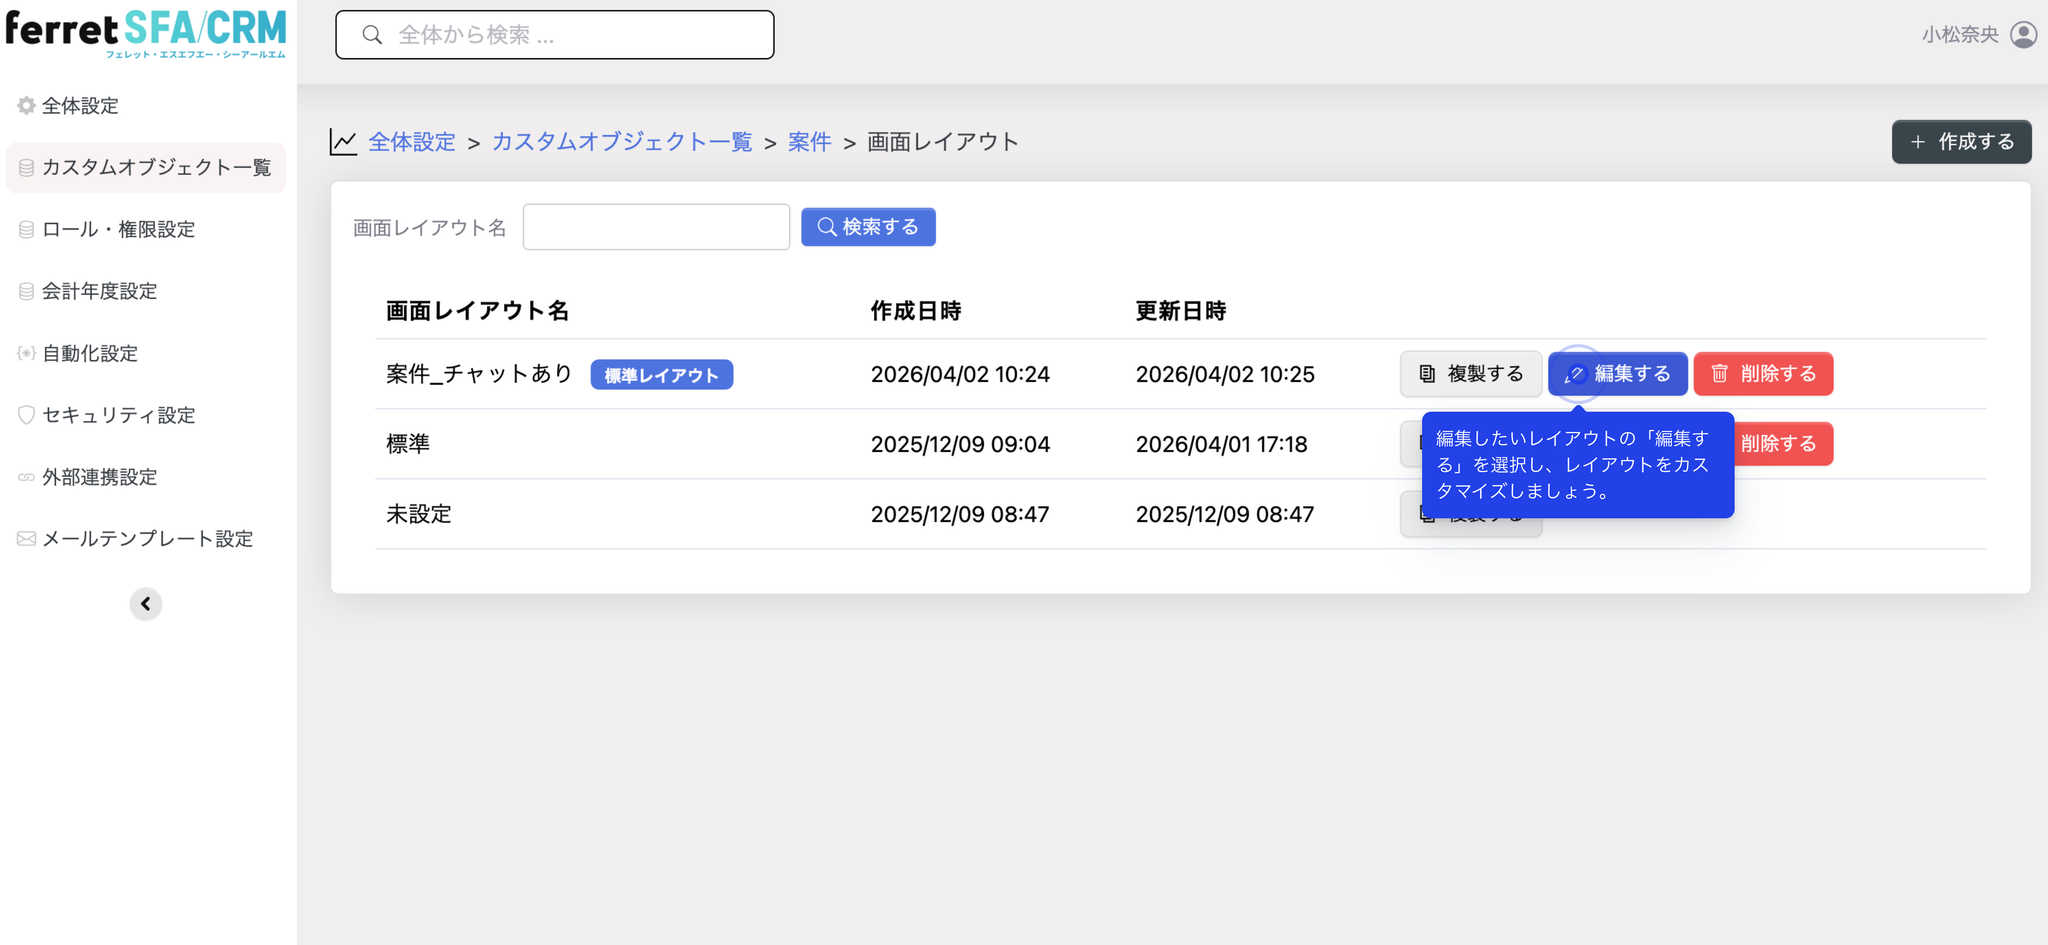
Task: Click the 標準レイアウト badge
Action: point(662,375)
